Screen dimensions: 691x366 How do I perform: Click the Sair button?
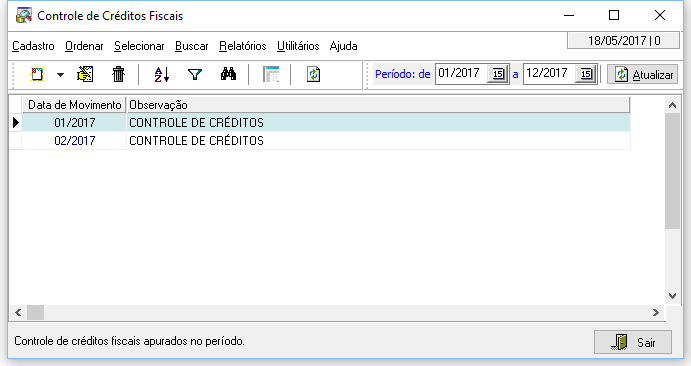coord(633,342)
